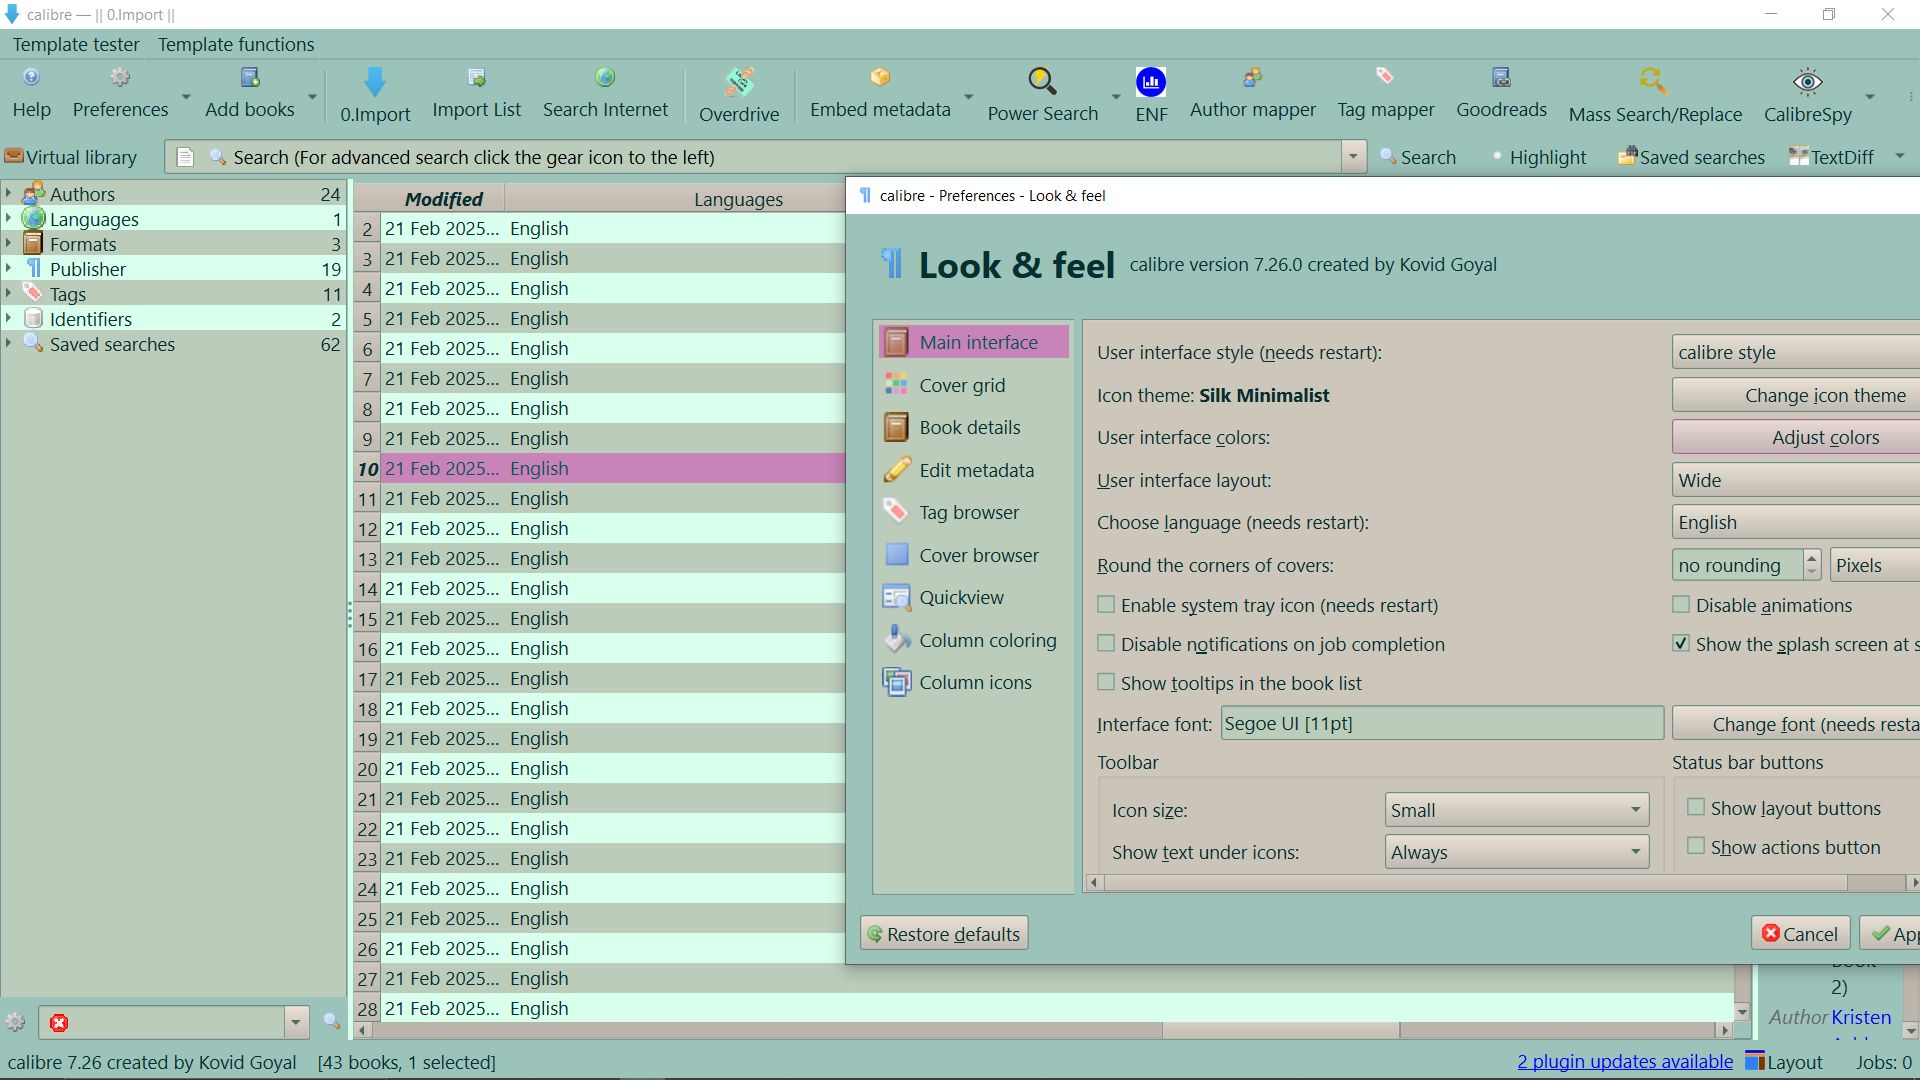Click the Restore defaults button
This screenshot has height=1080, width=1920.
[944, 934]
